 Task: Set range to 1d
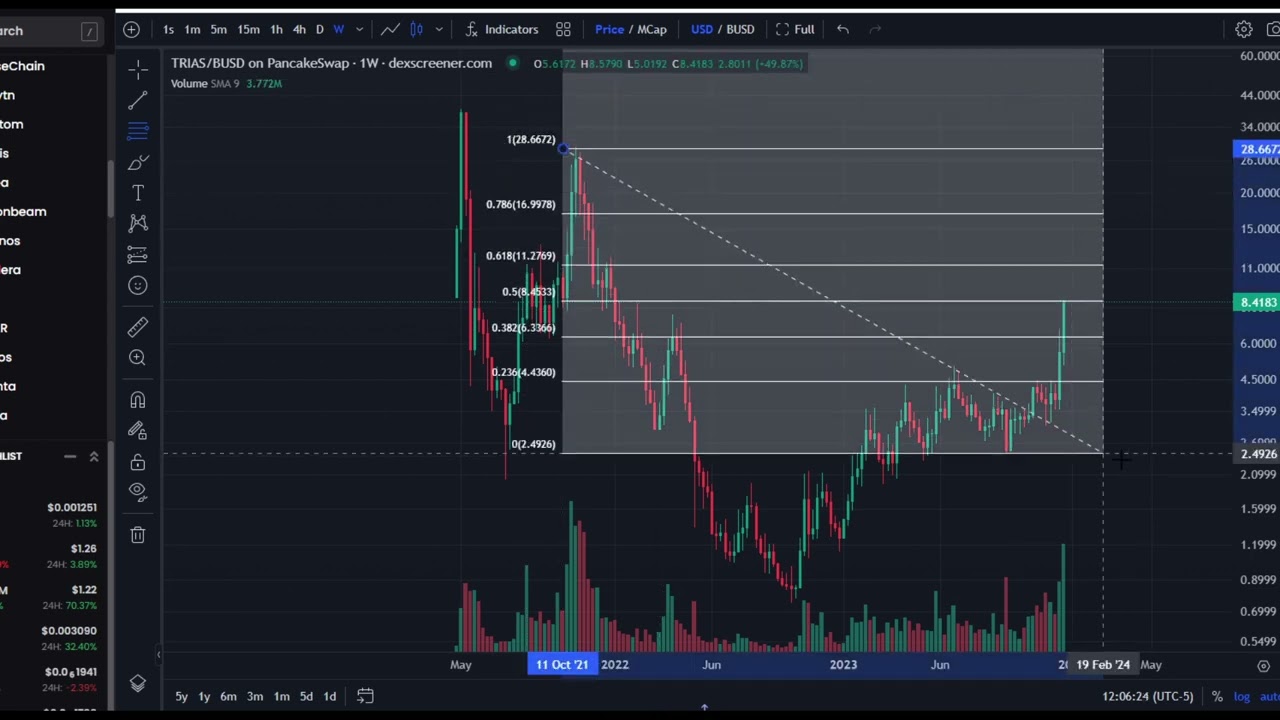(x=329, y=696)
